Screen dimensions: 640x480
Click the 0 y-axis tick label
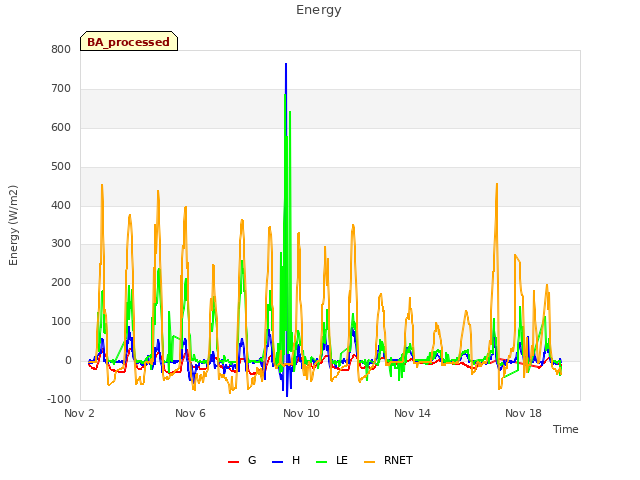click(68, 361)
